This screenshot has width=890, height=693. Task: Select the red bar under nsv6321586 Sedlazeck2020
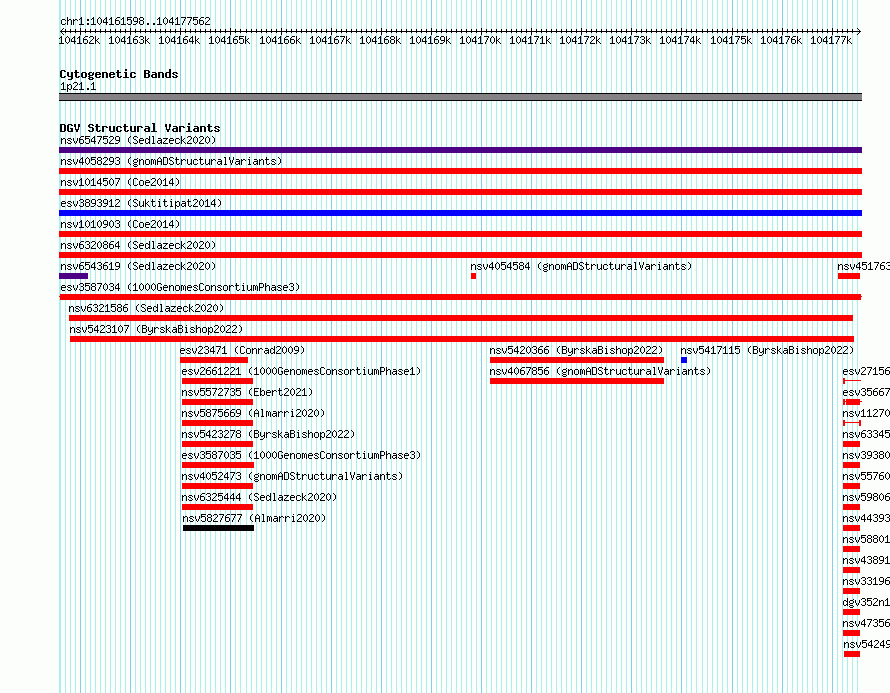(x=461, y=318)
